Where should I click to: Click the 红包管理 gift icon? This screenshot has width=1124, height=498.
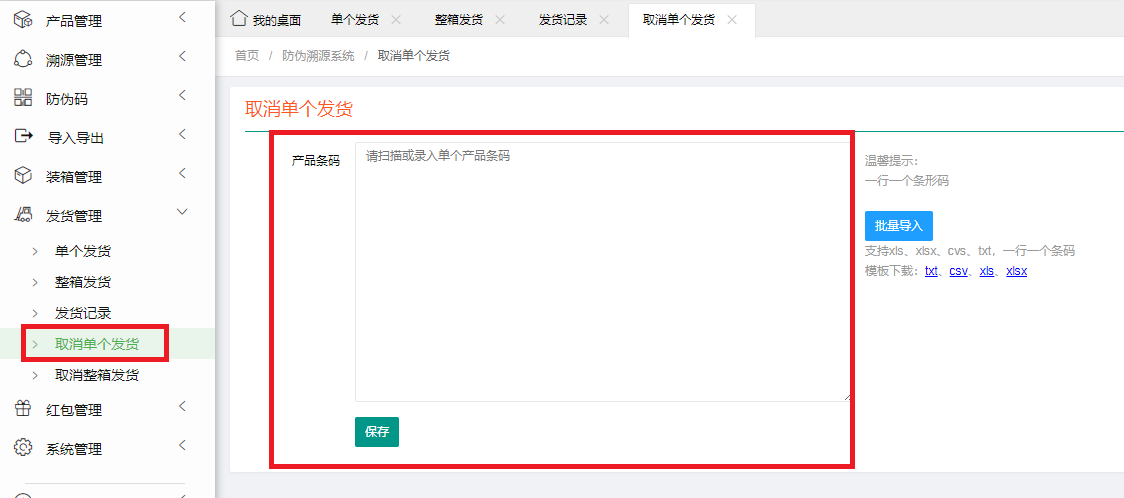[x=22, y=409]
